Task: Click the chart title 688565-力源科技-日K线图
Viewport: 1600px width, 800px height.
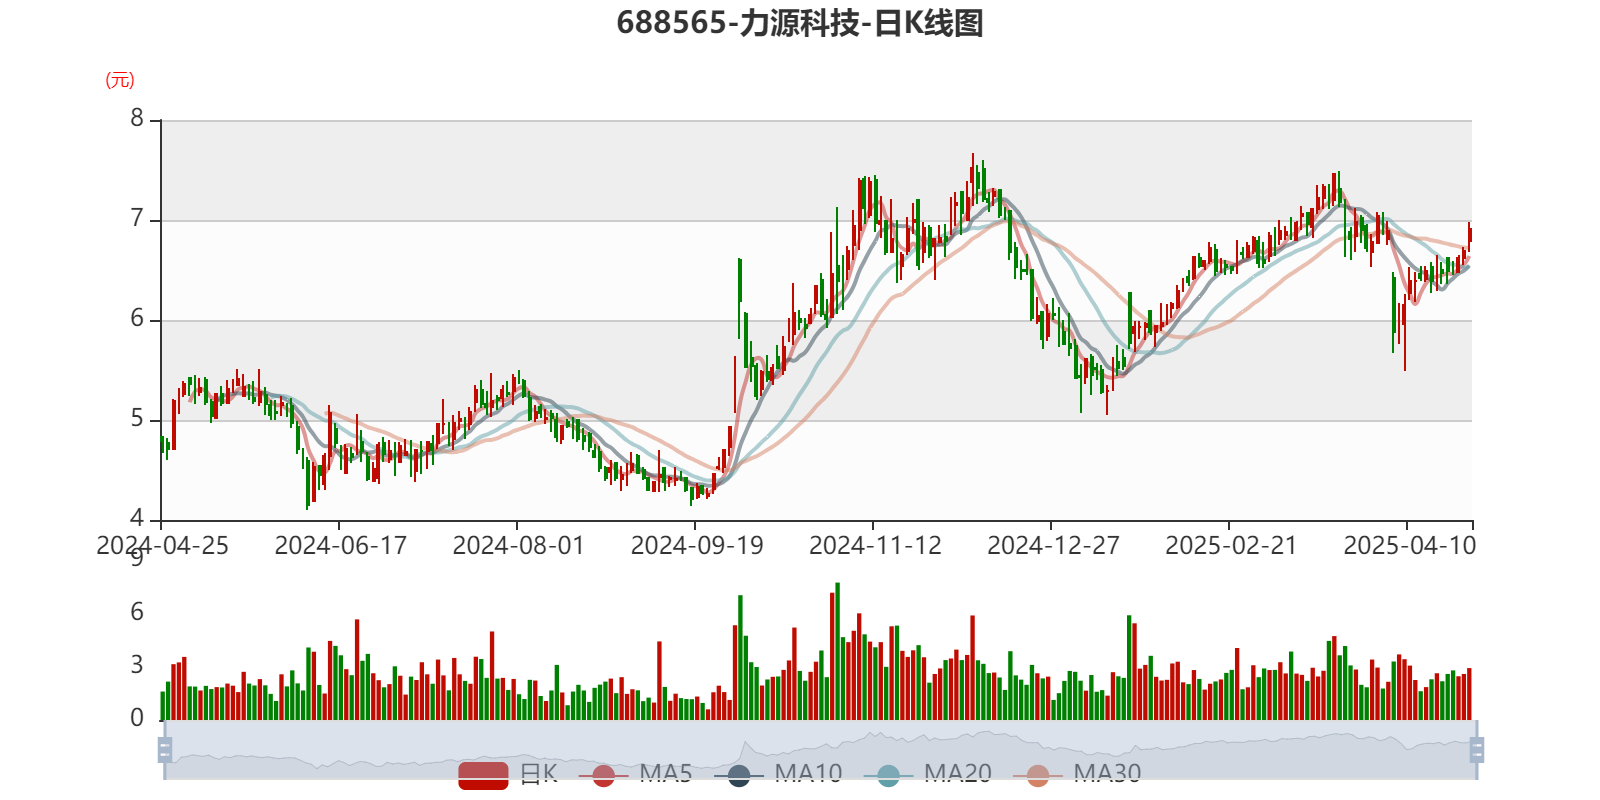Action: (x=800, y=23)
